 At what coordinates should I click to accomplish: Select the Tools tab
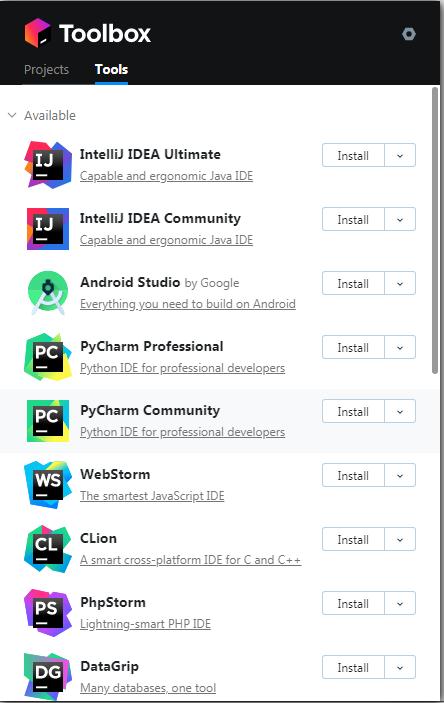111,69
